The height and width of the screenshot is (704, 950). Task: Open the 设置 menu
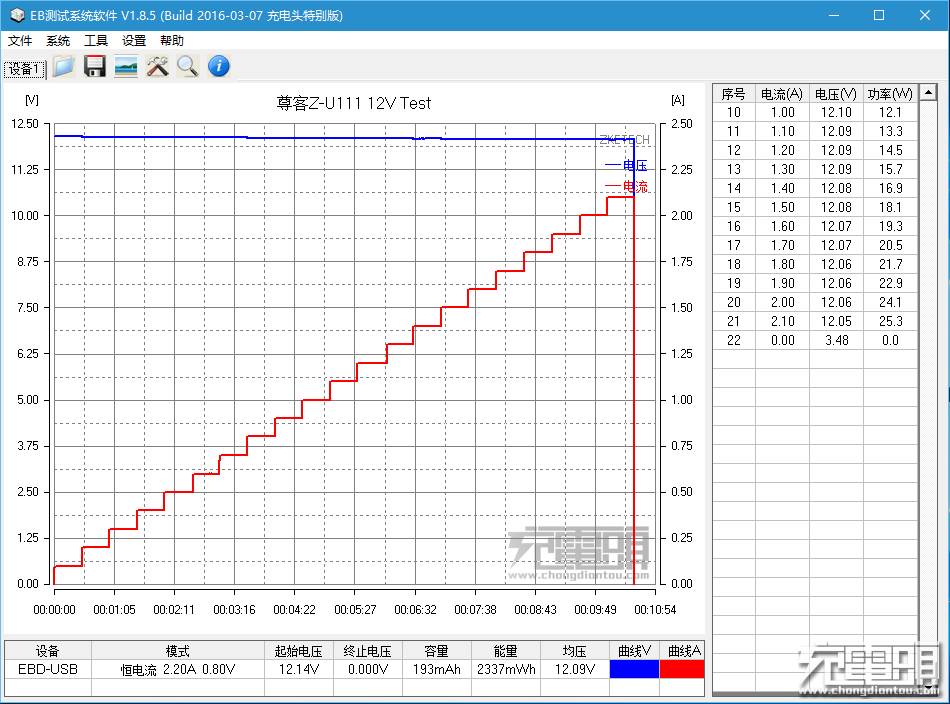pyautogui.click(x=134, y=41)
